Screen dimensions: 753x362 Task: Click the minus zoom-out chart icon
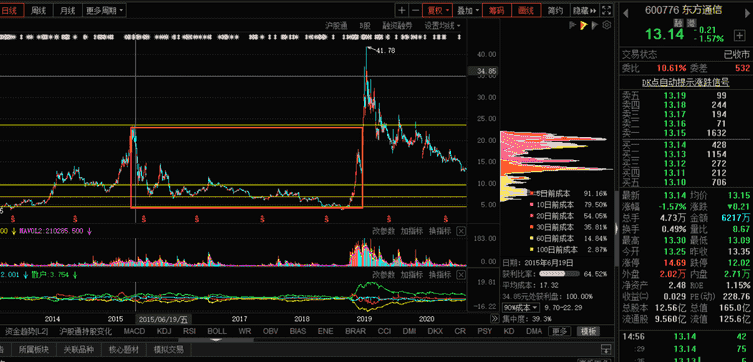tap(414, 10)
